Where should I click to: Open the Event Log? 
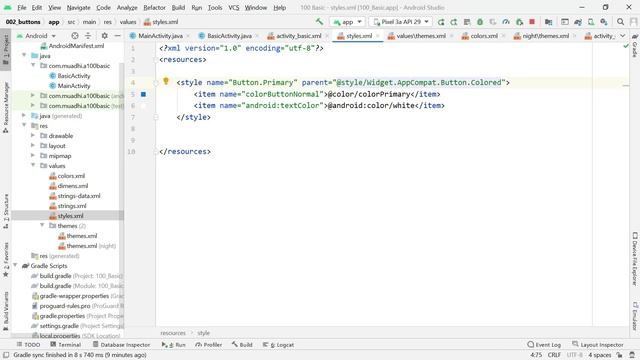click(544, 345)
